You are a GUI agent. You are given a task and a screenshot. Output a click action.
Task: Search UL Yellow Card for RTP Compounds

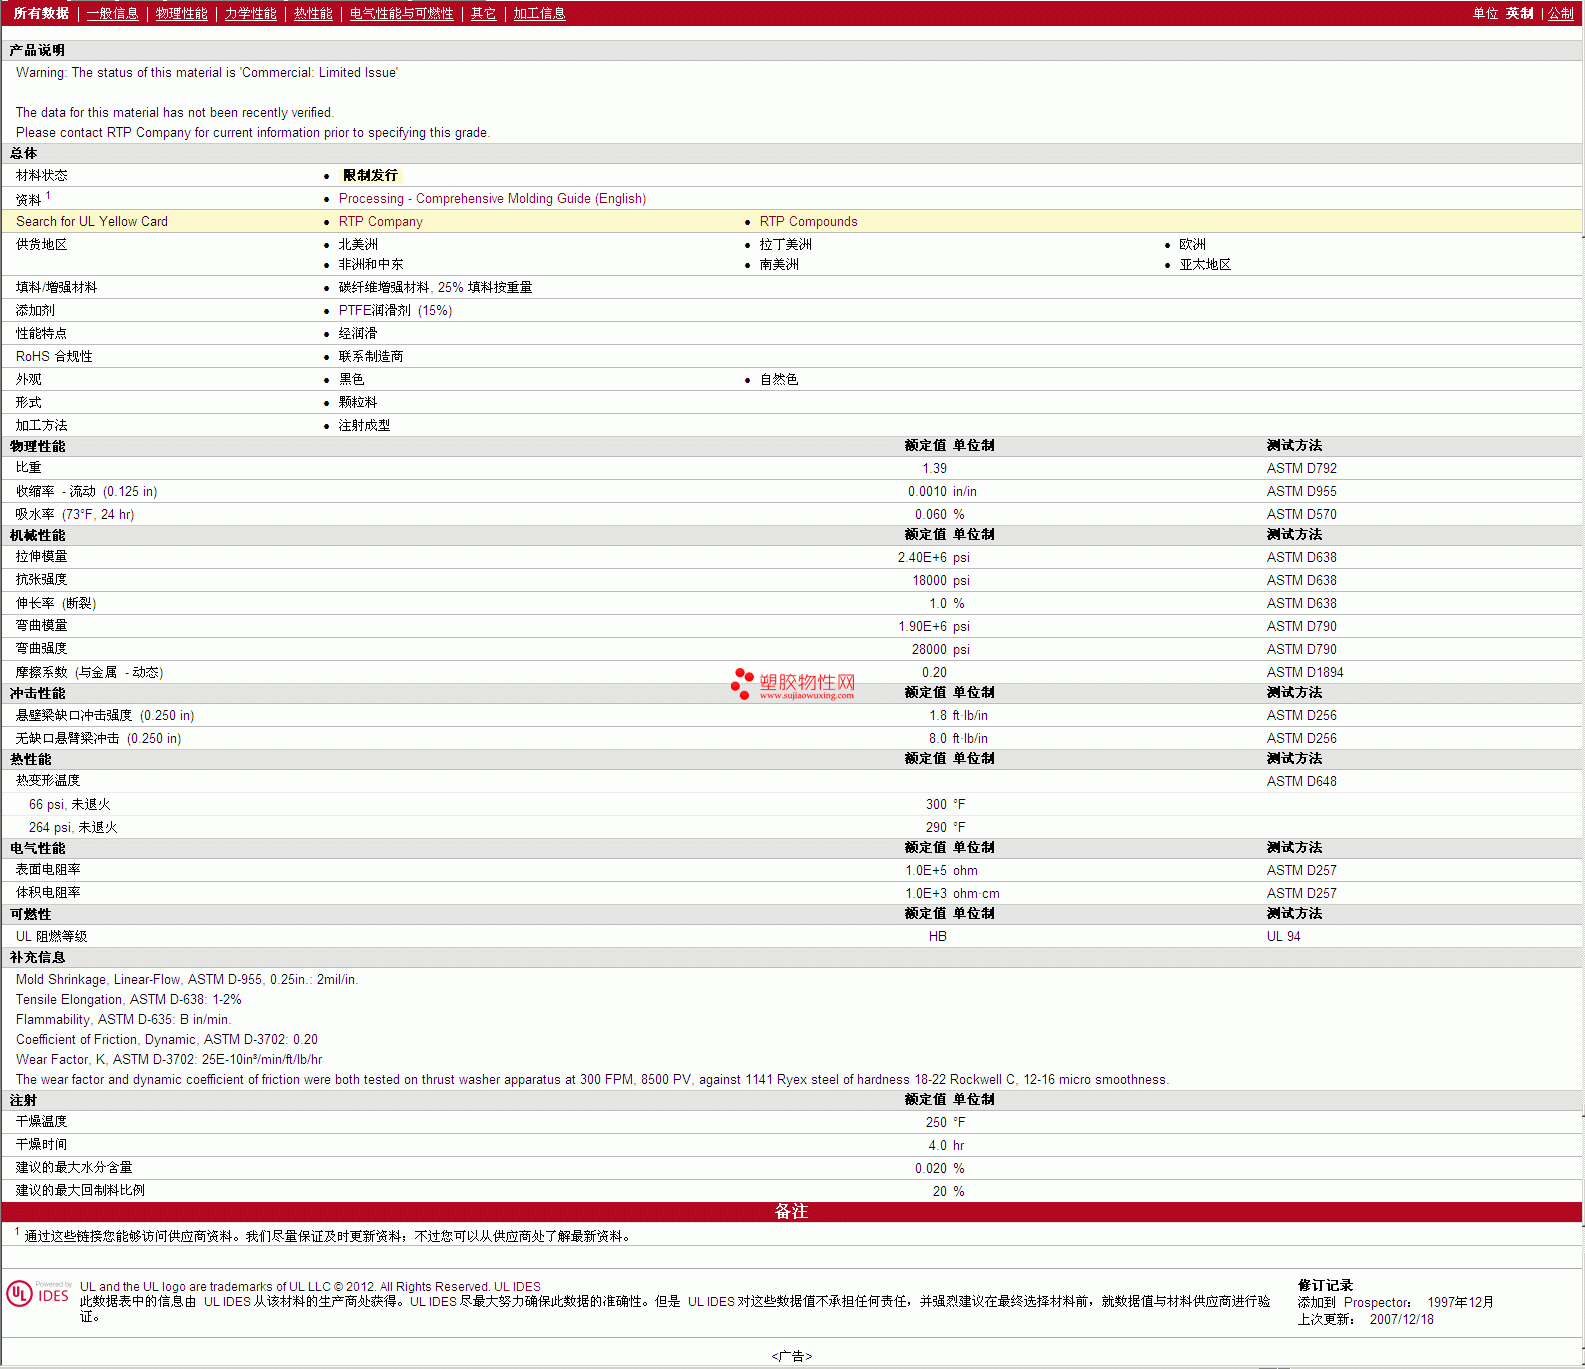(x=808, y=222)
